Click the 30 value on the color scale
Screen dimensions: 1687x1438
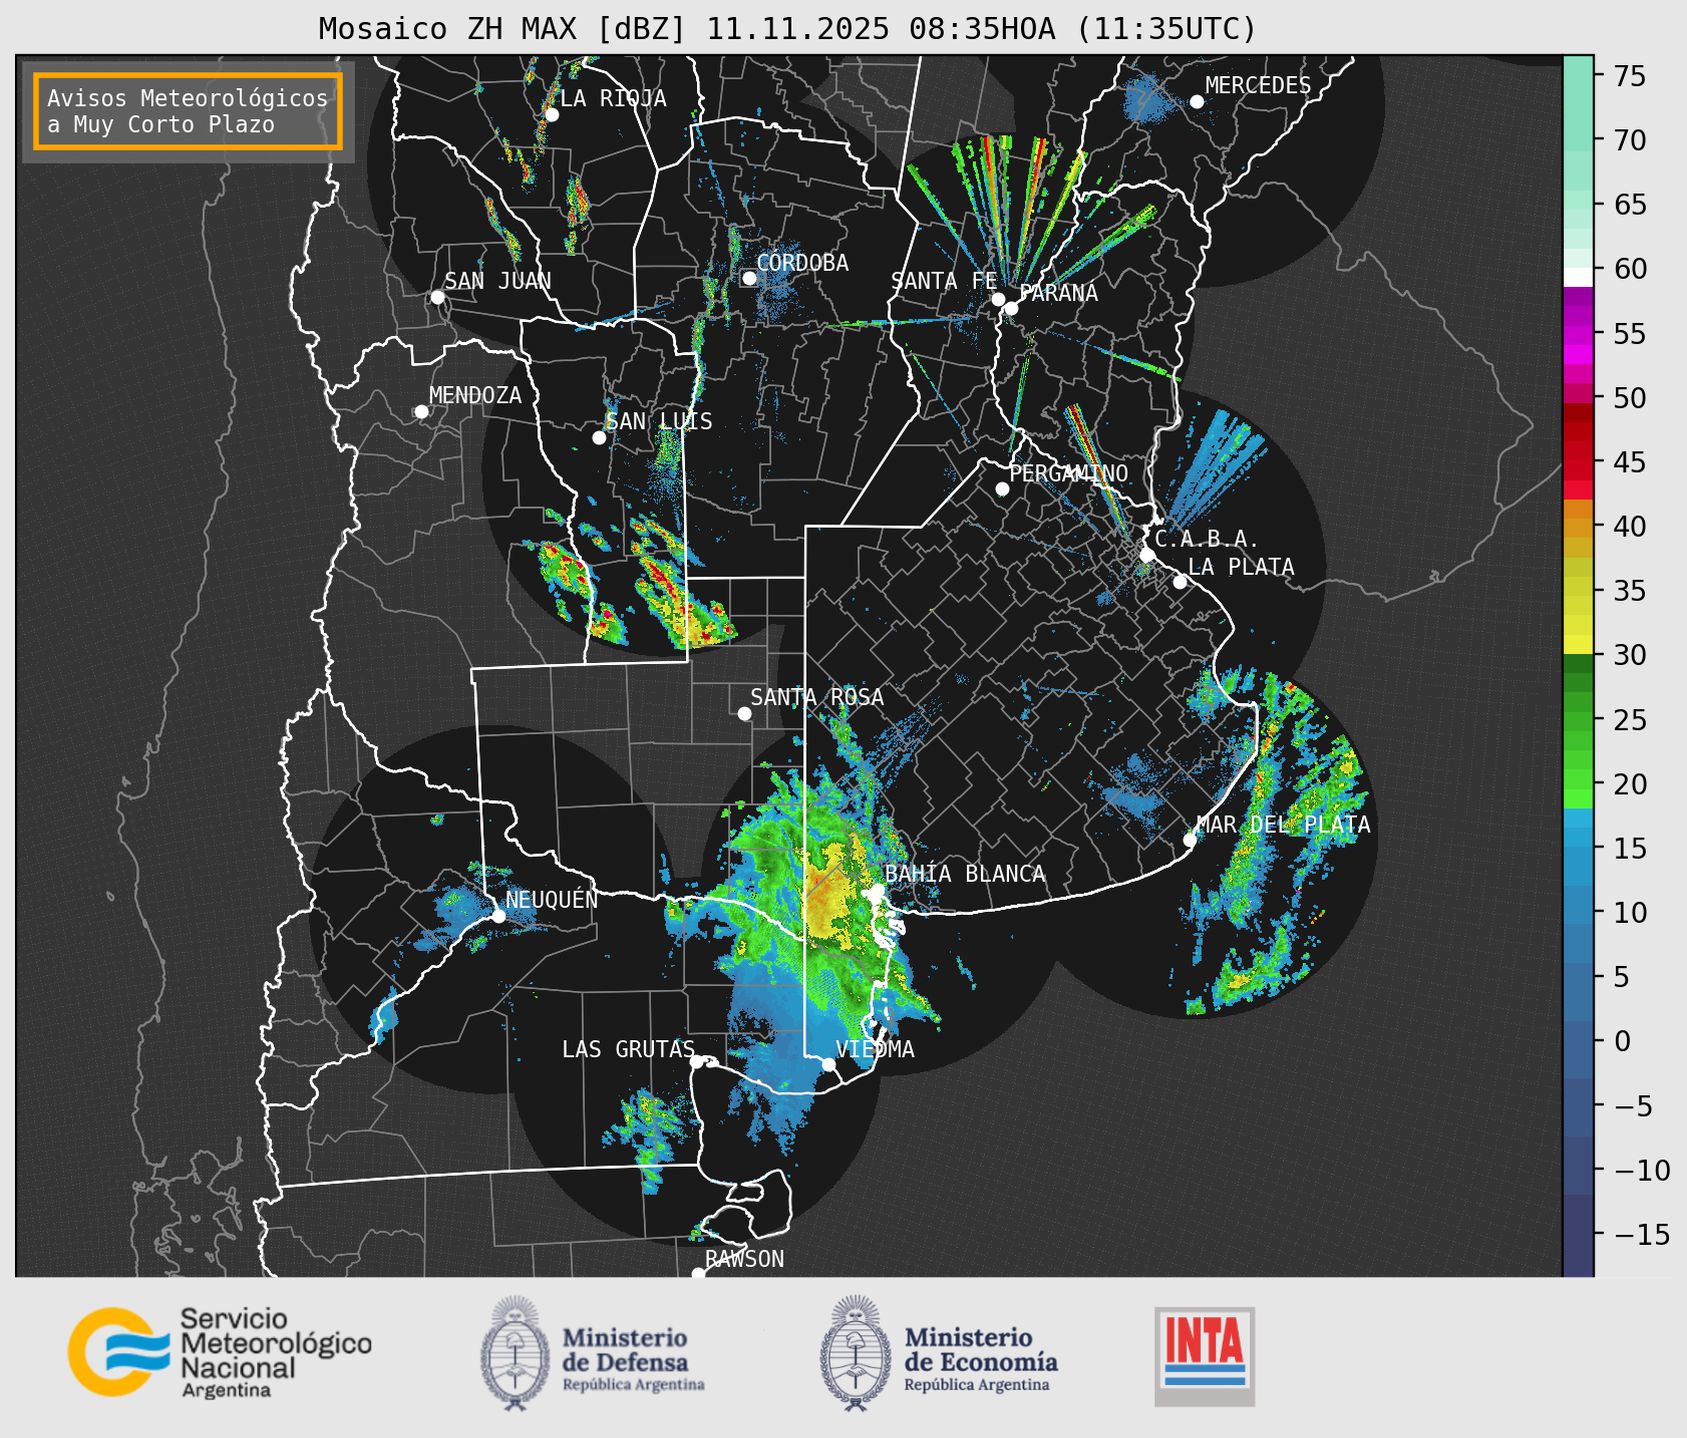coord(1629,655)
